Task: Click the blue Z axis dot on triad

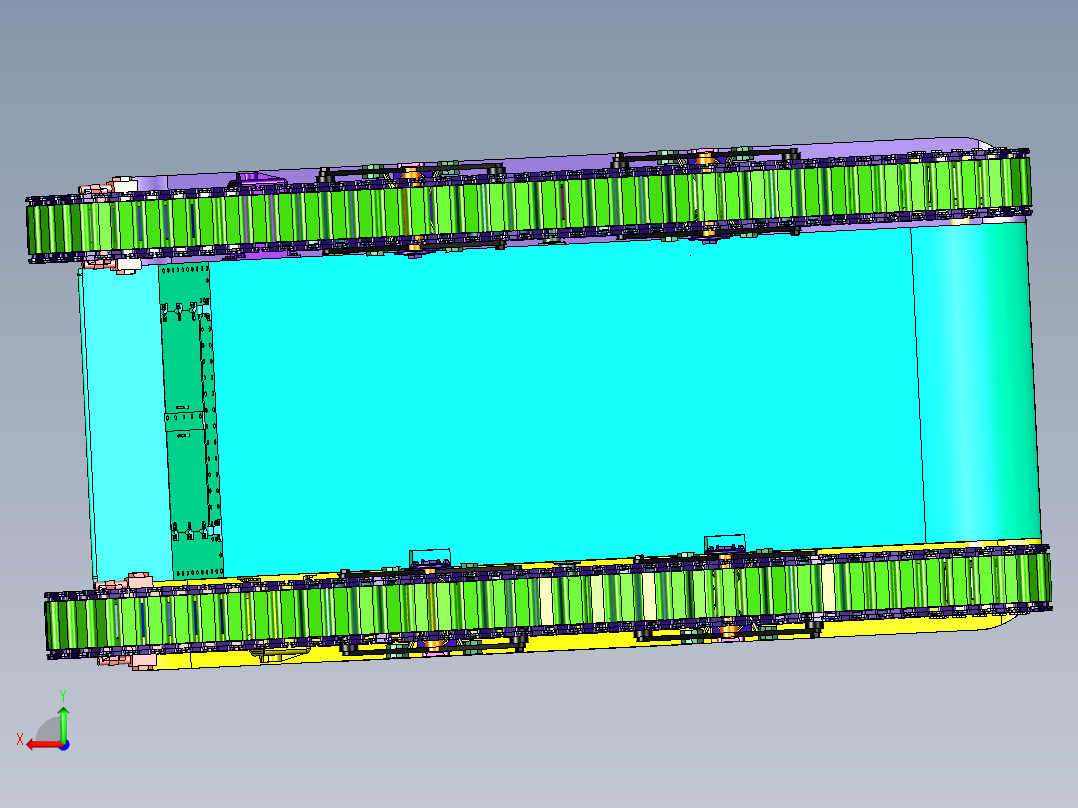Action: click(x=64, y=745)
